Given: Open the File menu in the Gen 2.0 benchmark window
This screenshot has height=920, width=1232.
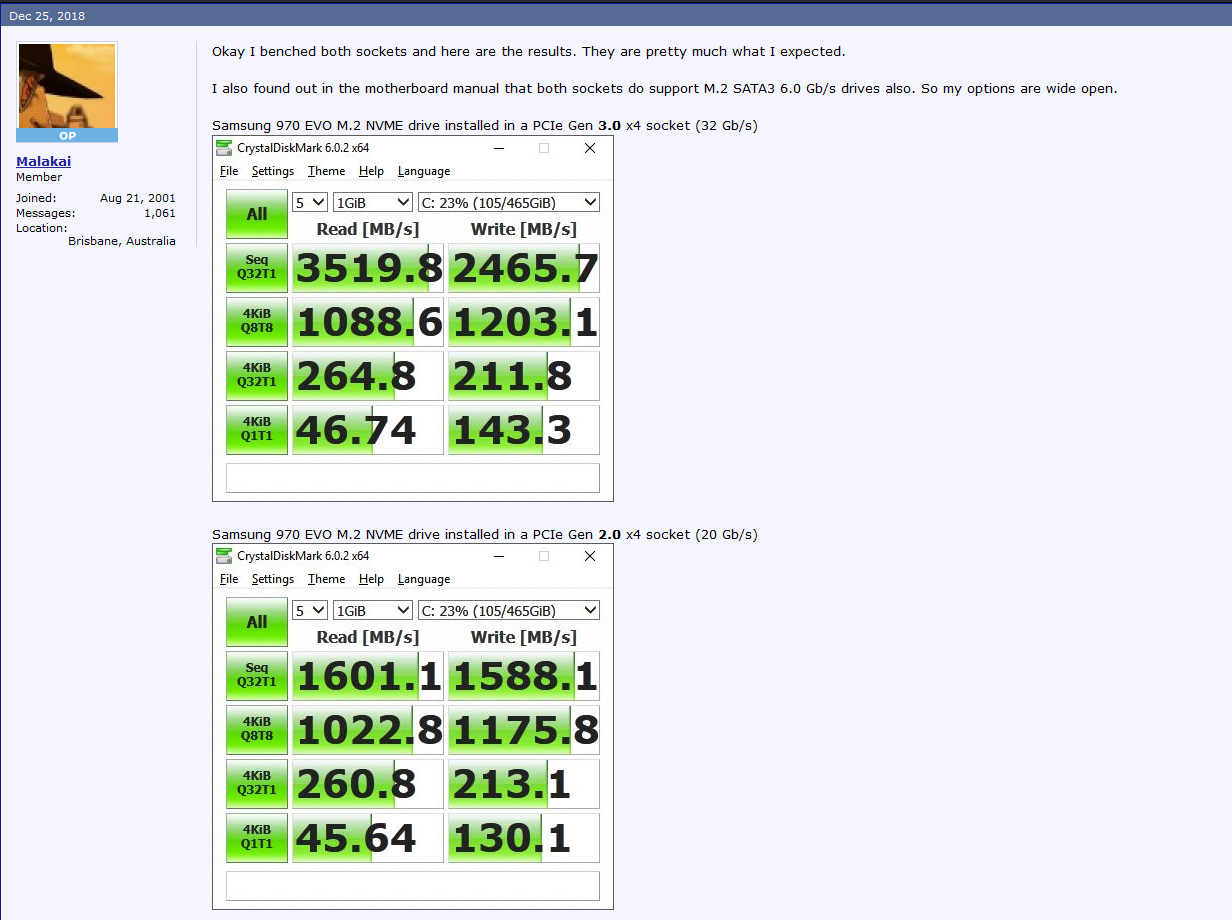Looking at the screenshot, I should pyautogui.click(x=229, y=579).
